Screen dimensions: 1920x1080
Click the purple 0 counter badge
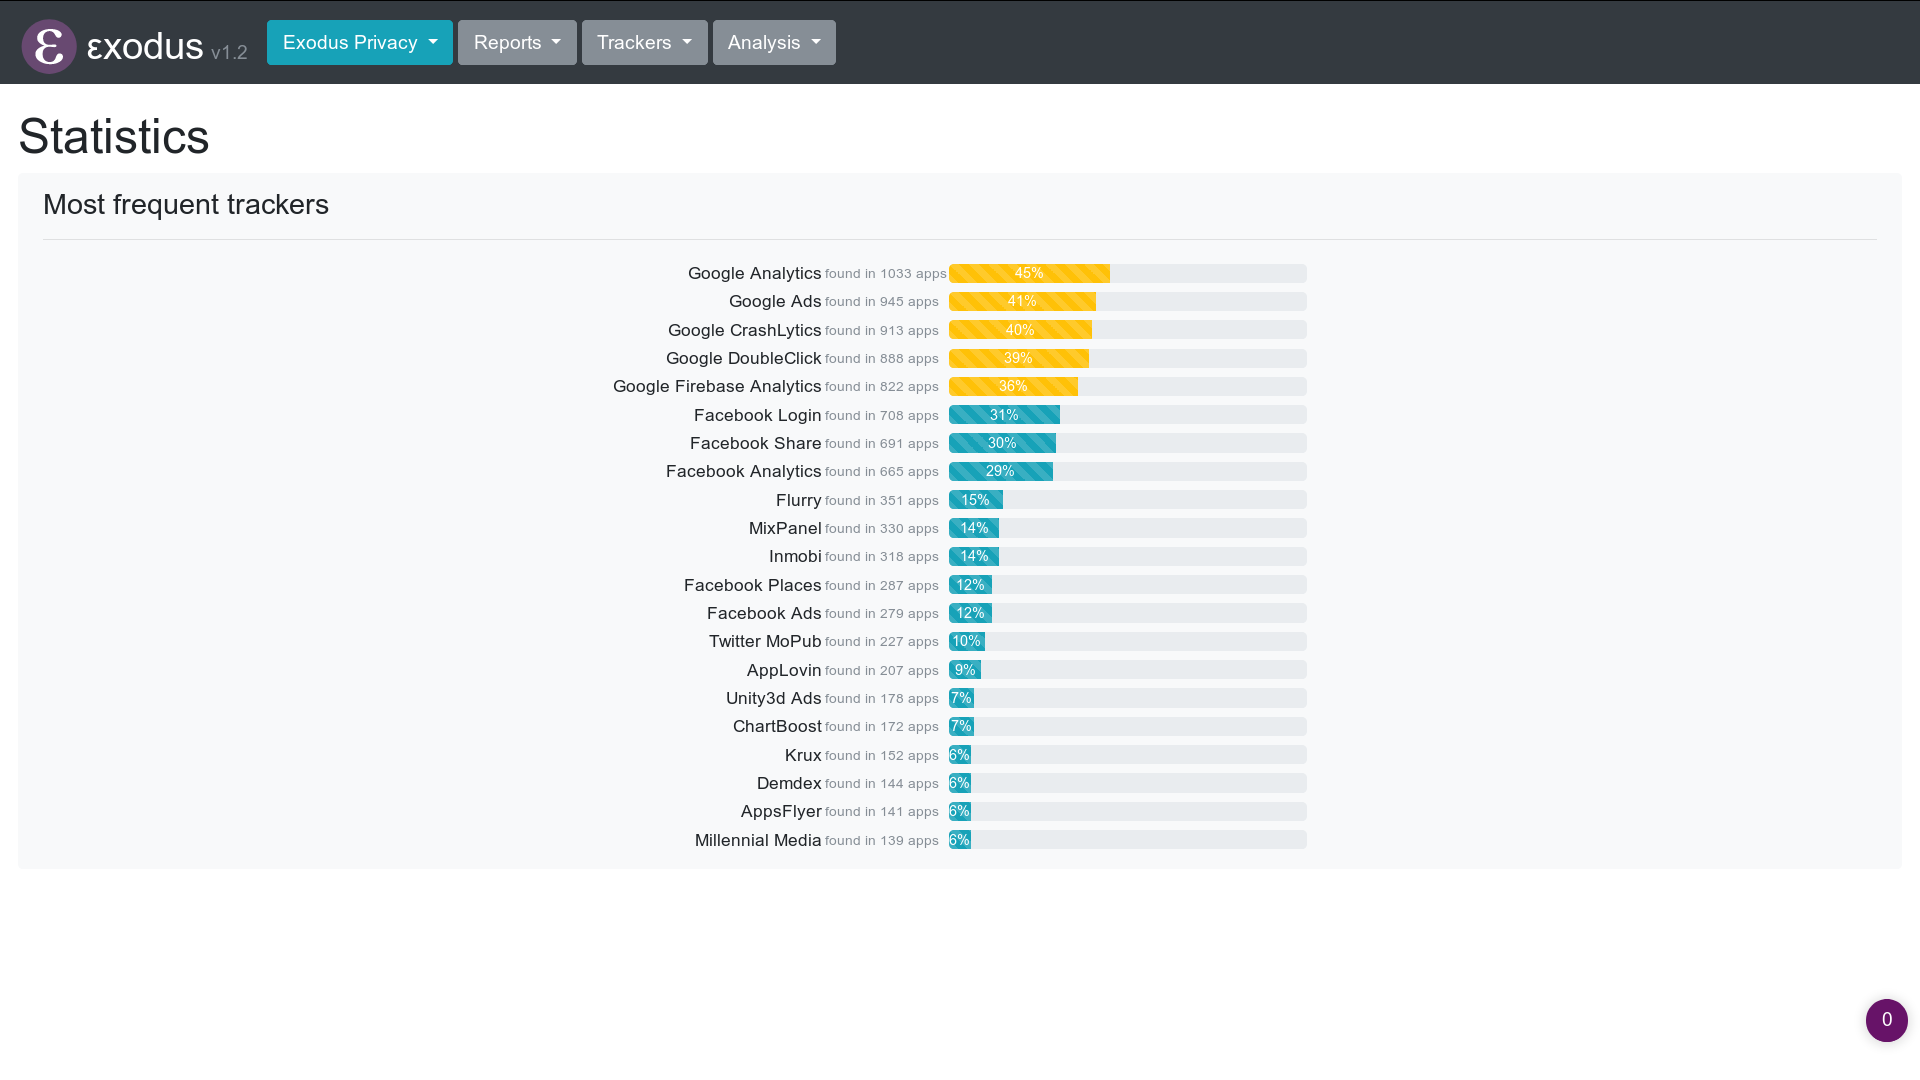pyautogui.click(x=1887, y=1020)
